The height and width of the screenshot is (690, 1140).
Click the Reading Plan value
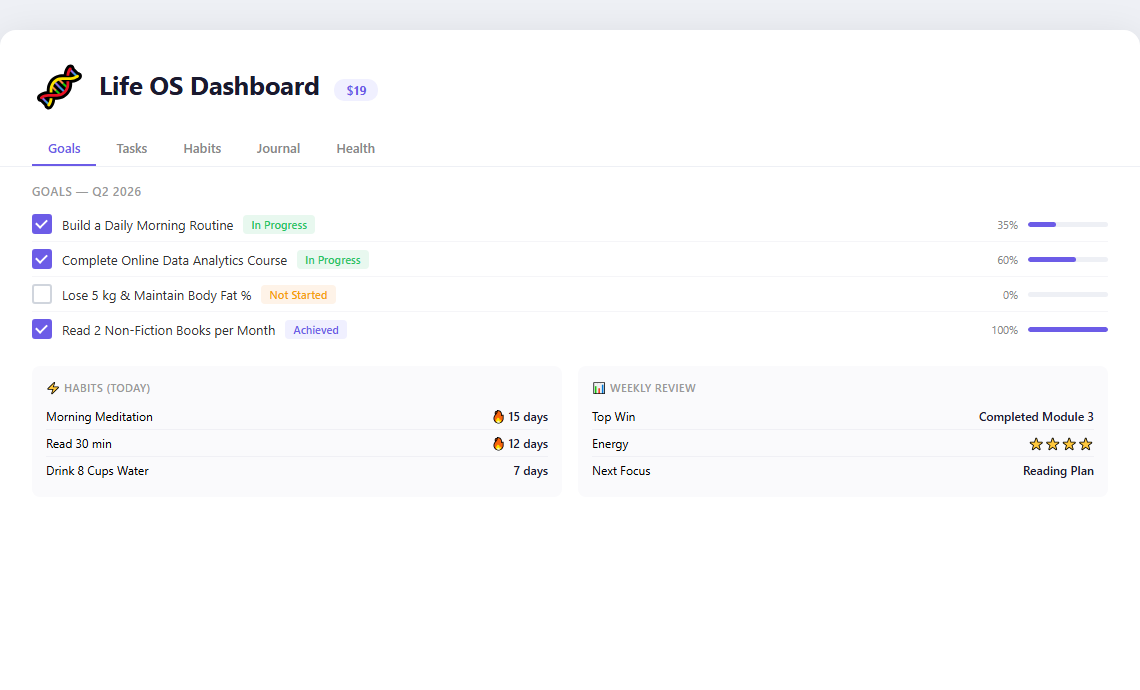click(x=1059, y=470)
